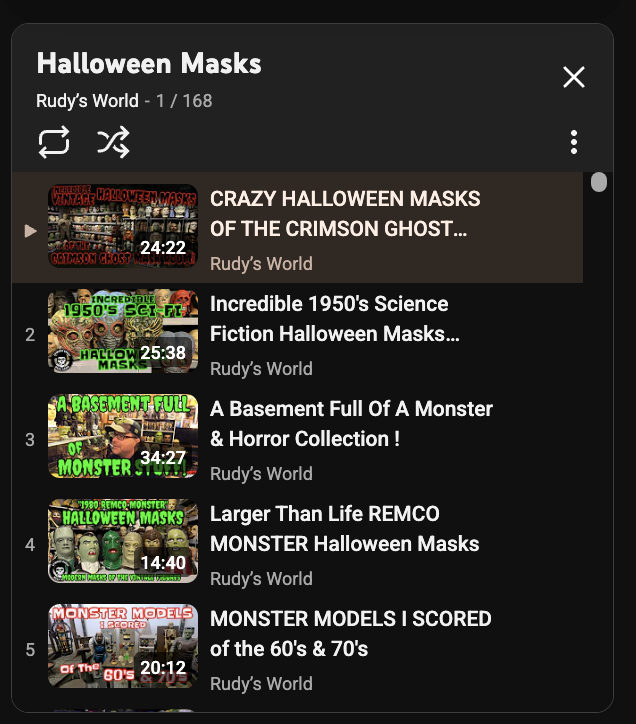
Task: Click the 1 / 168 playlist position counter
Action: point(184,101)
